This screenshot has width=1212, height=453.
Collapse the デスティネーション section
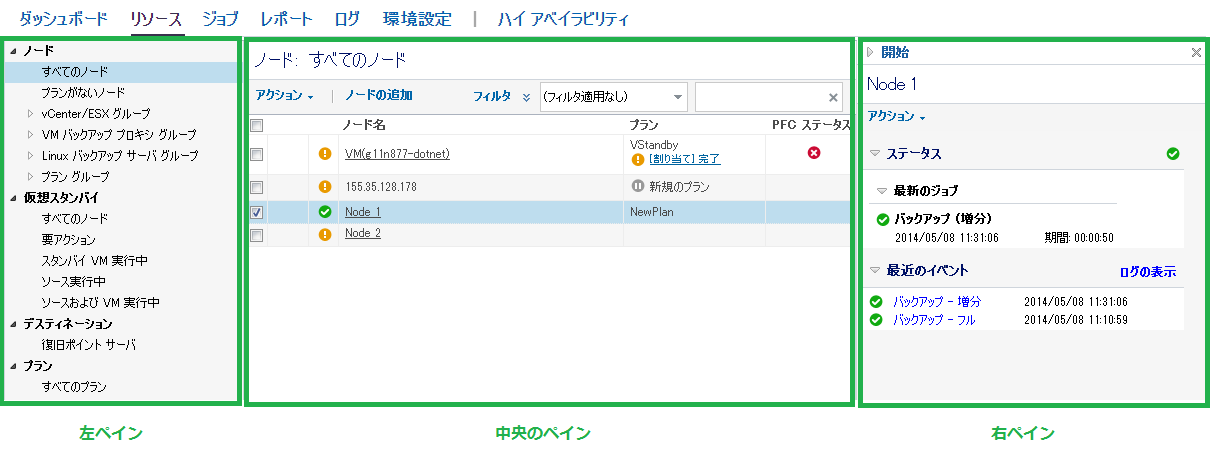(11, 324)
